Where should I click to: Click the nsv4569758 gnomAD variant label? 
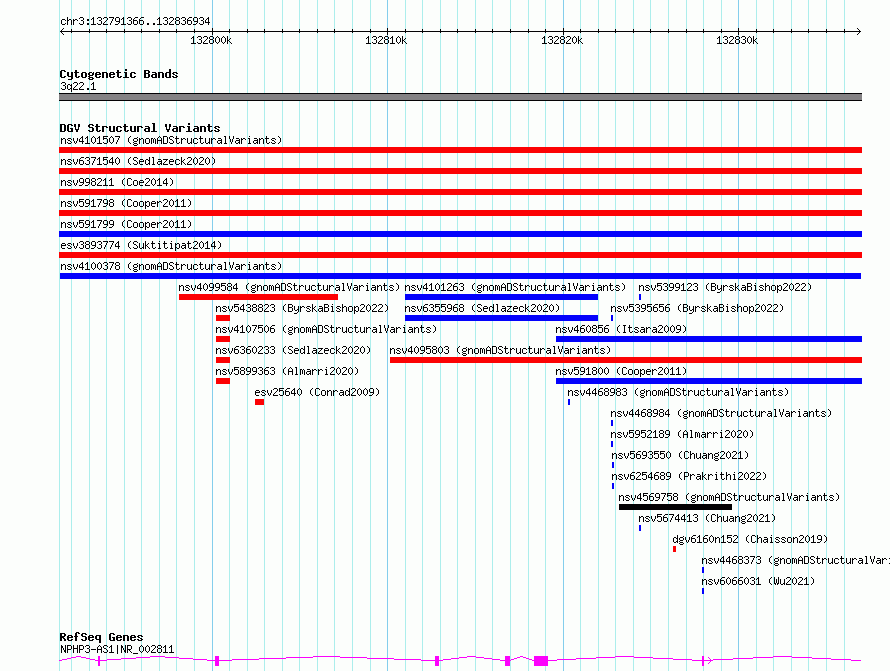point(729,497)
